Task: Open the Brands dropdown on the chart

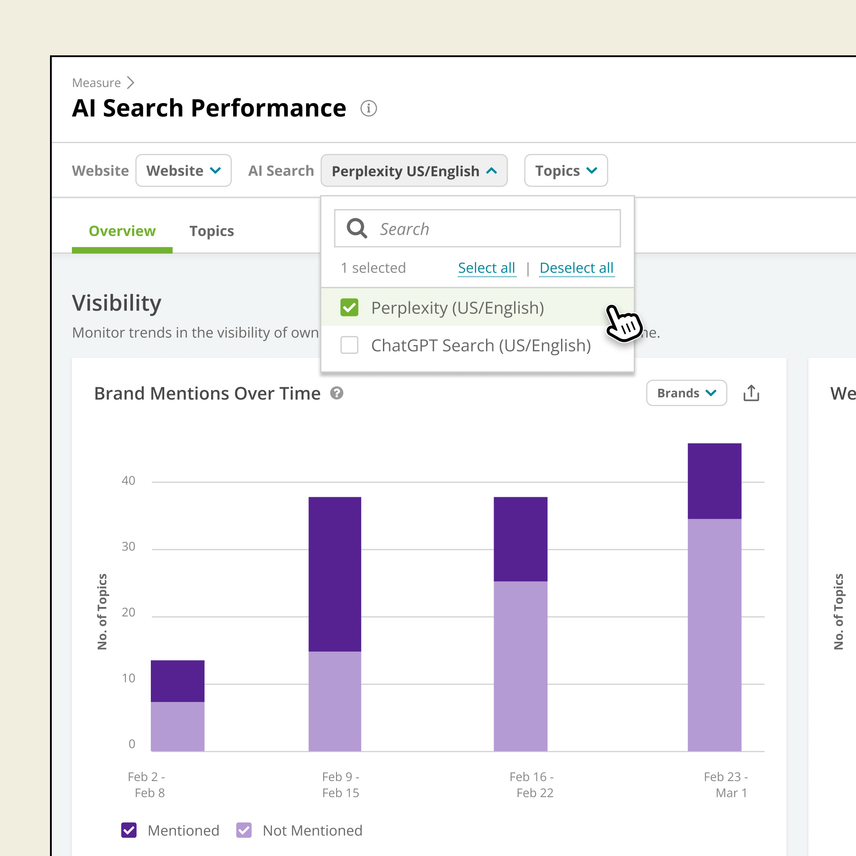Action: click(686, 393)
